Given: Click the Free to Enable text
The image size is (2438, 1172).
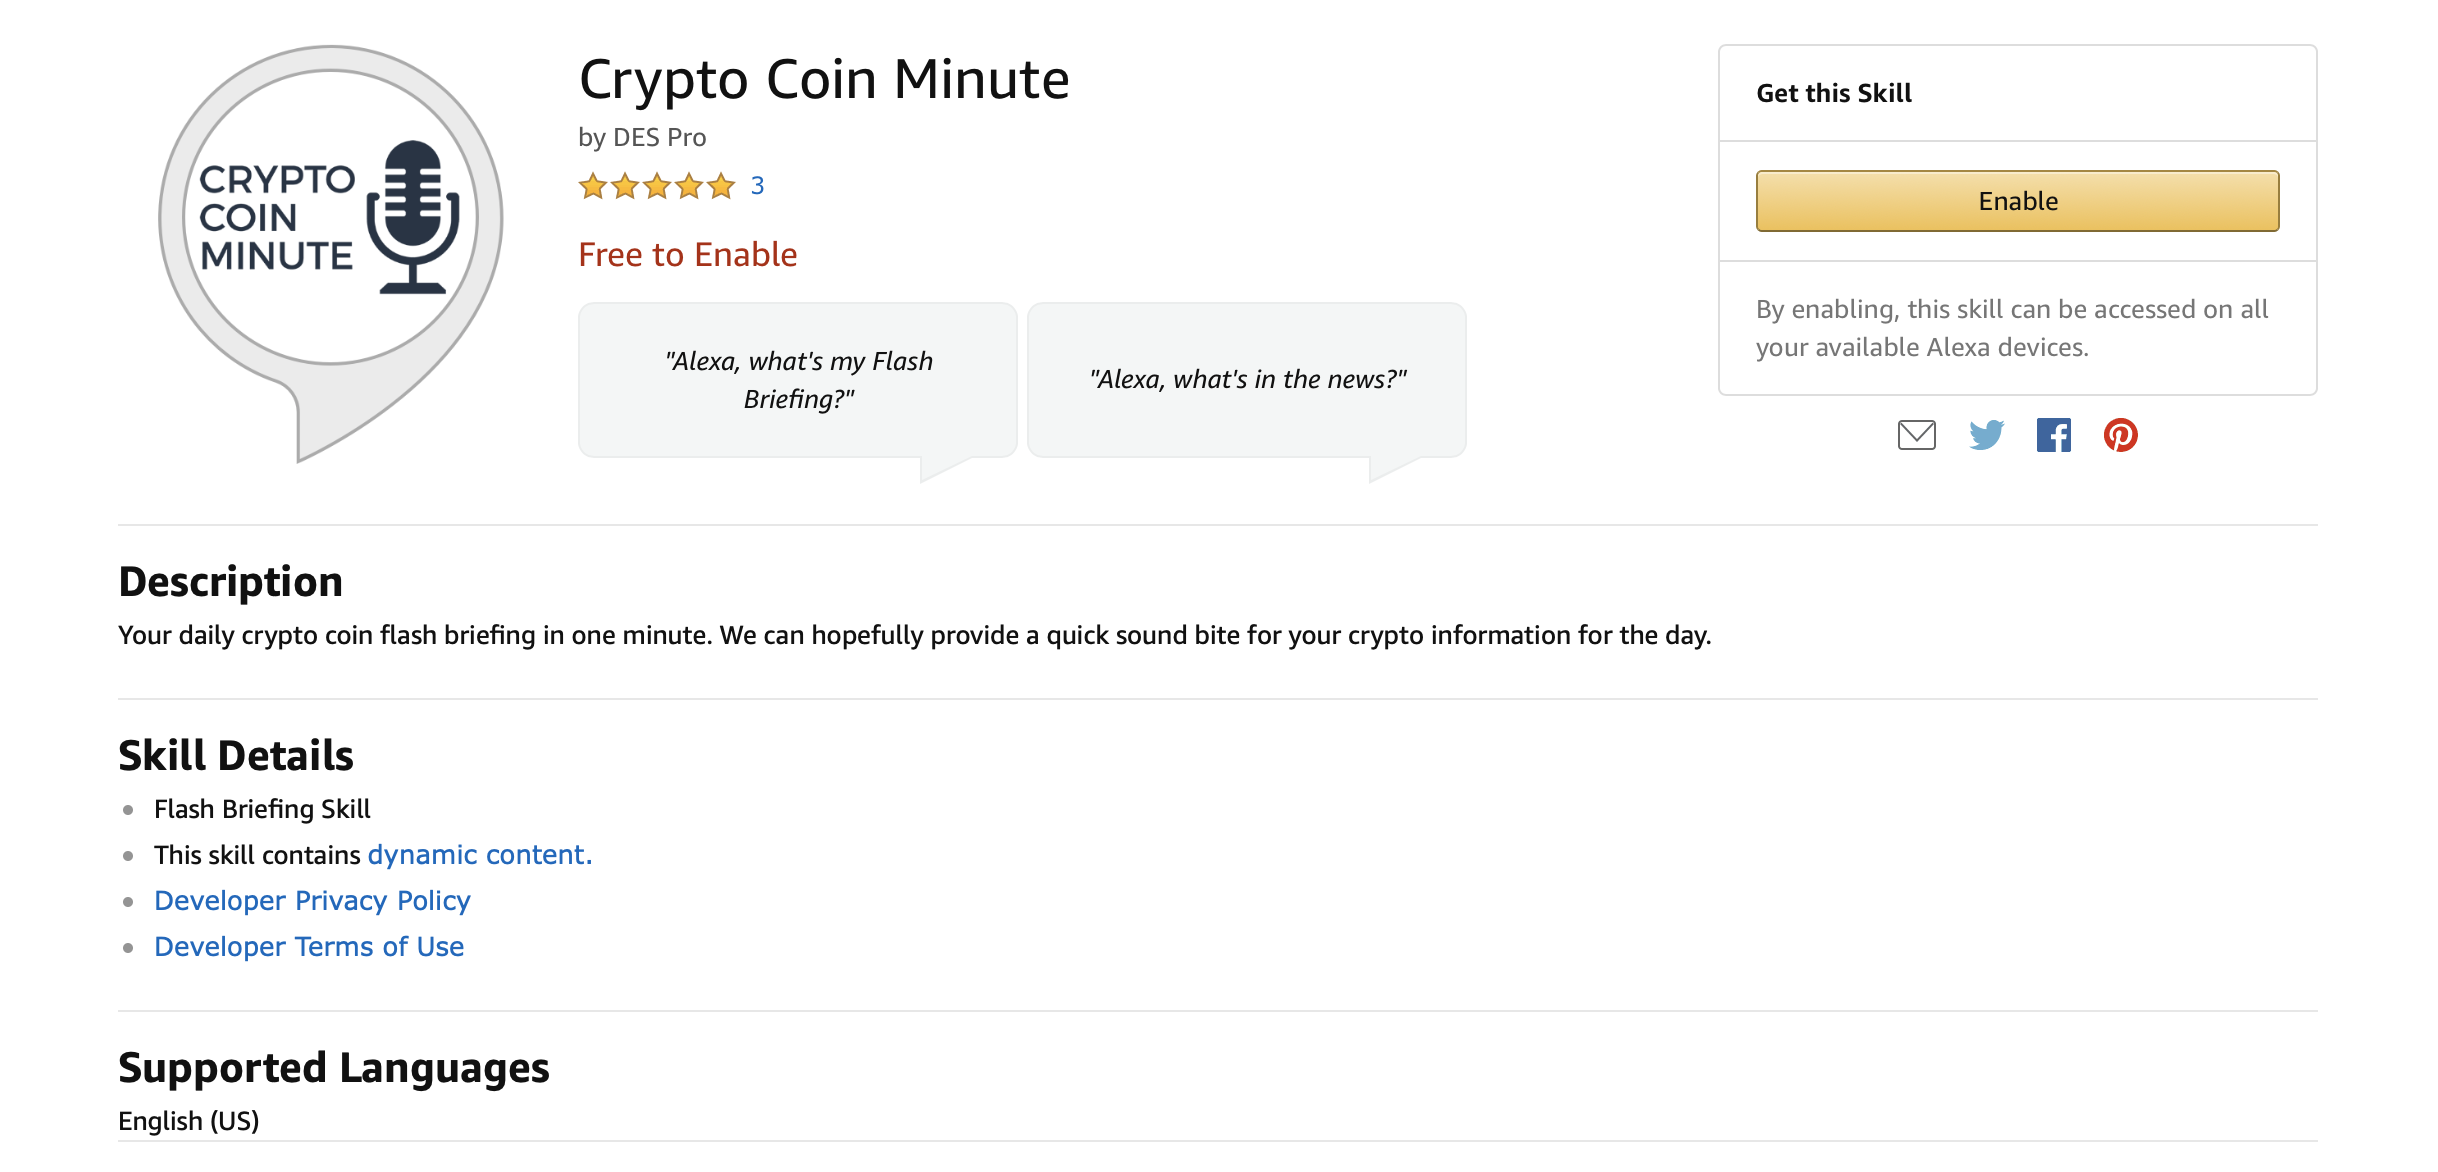Looking at the screenshot, I should pyautogui.click(x=688, y=255).
